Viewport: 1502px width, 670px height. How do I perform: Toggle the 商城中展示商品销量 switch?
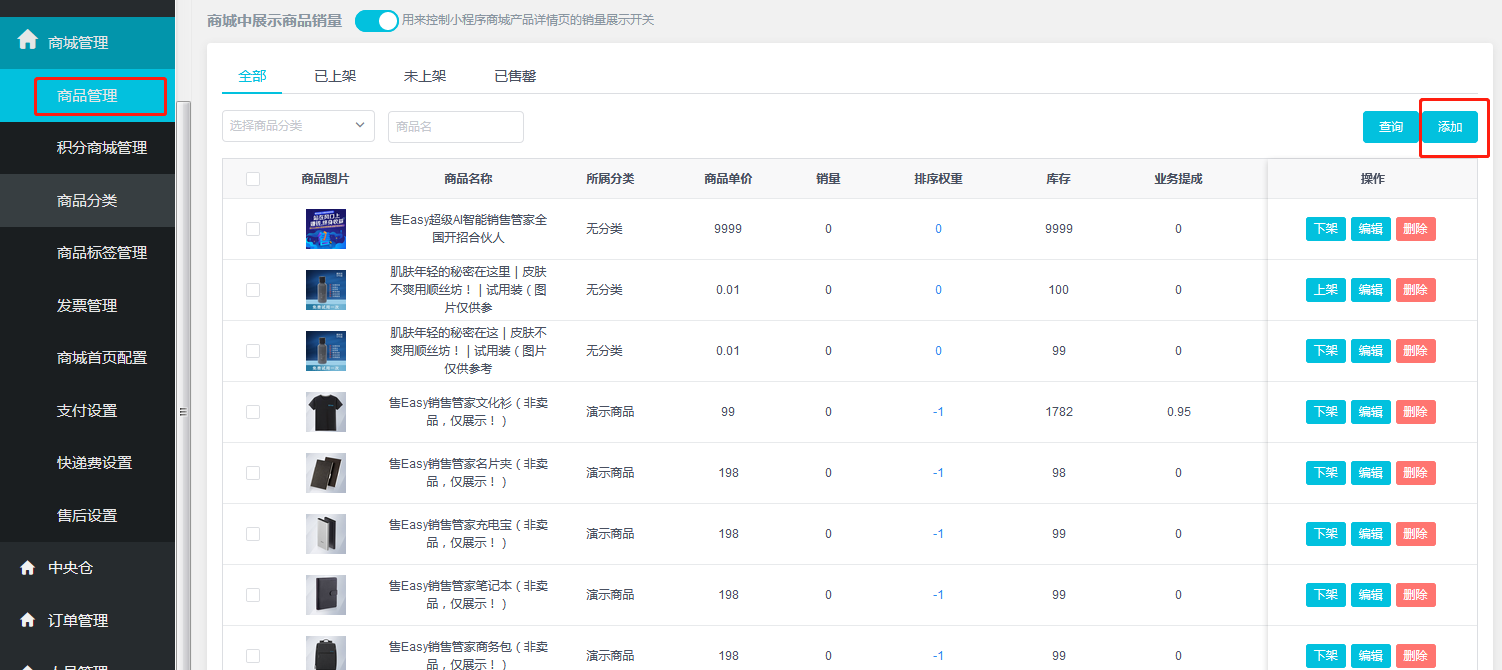[x=377, y=20]
